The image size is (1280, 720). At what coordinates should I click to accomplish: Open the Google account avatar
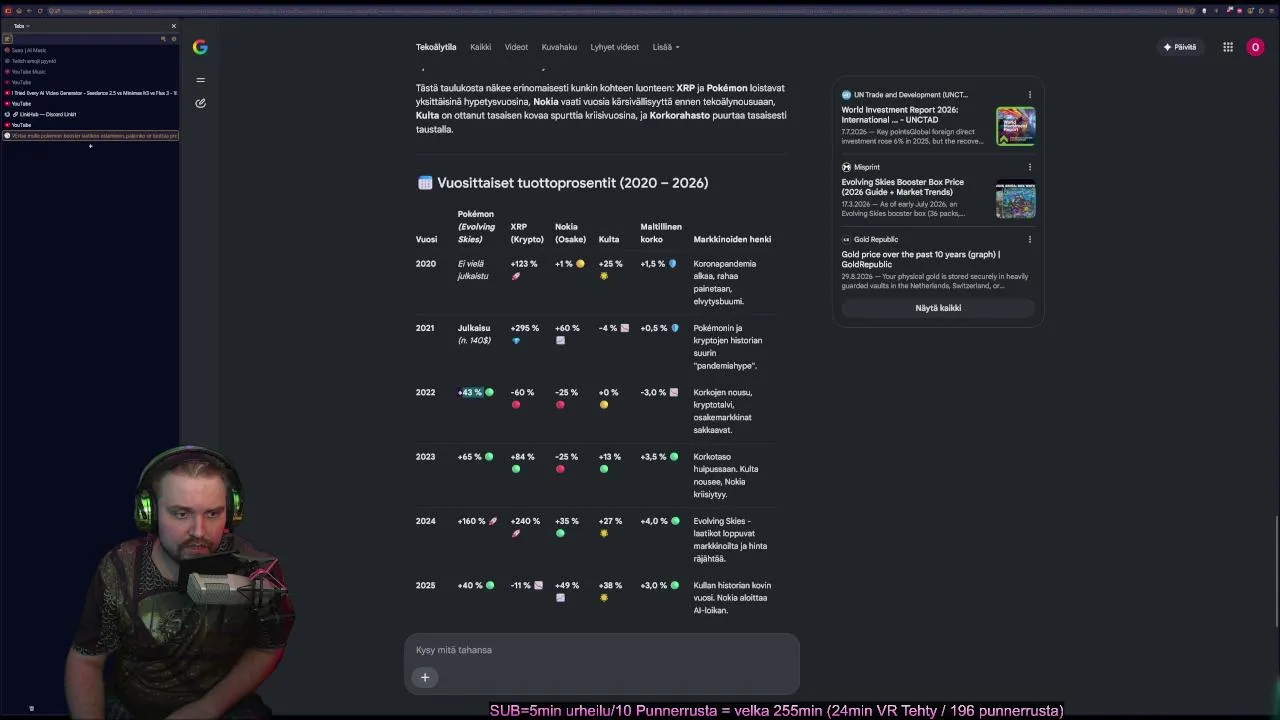click(x=1255, y=47)
